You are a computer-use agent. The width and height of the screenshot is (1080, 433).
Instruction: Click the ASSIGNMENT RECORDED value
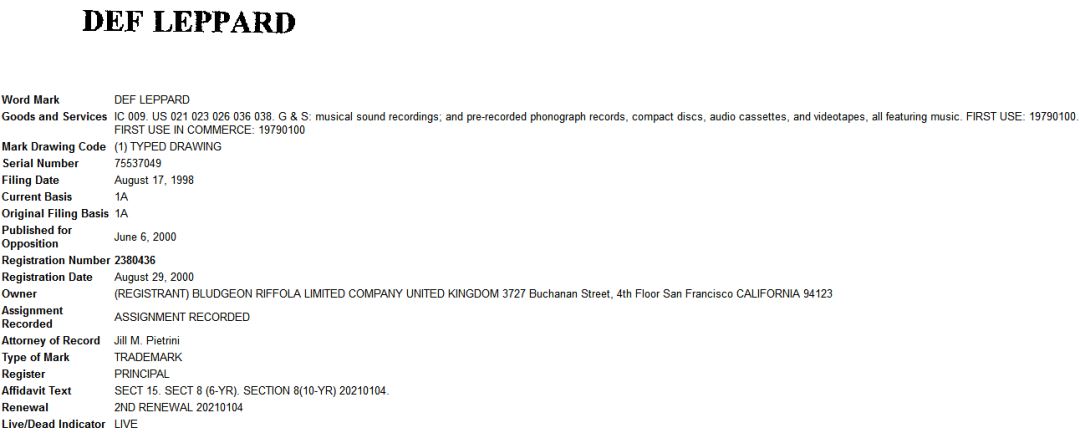tap(182, 317)
